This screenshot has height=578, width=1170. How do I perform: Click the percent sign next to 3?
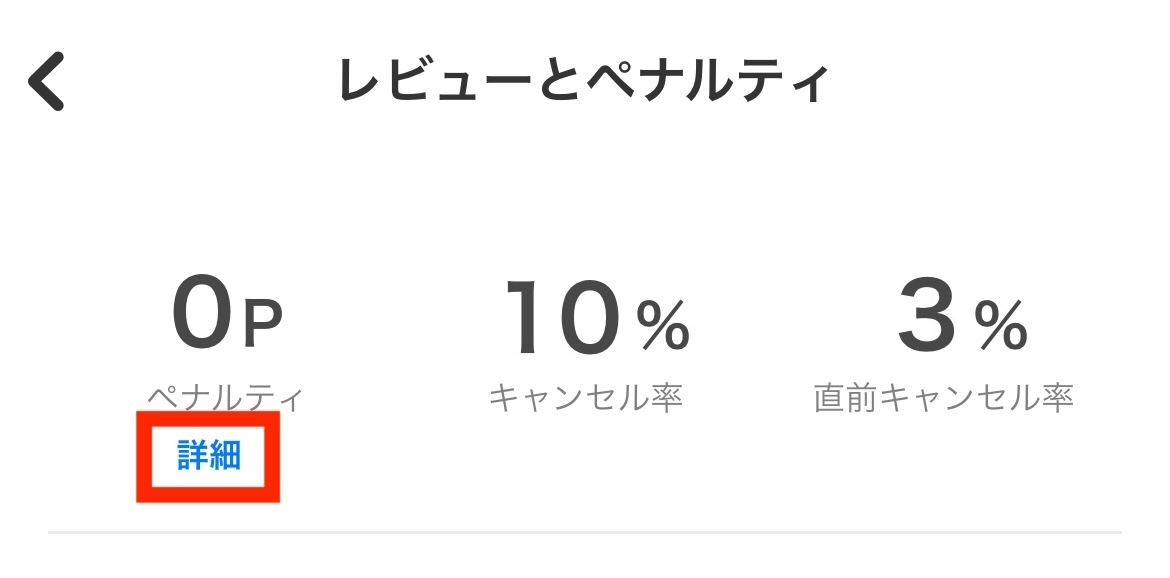point(1001,326)
